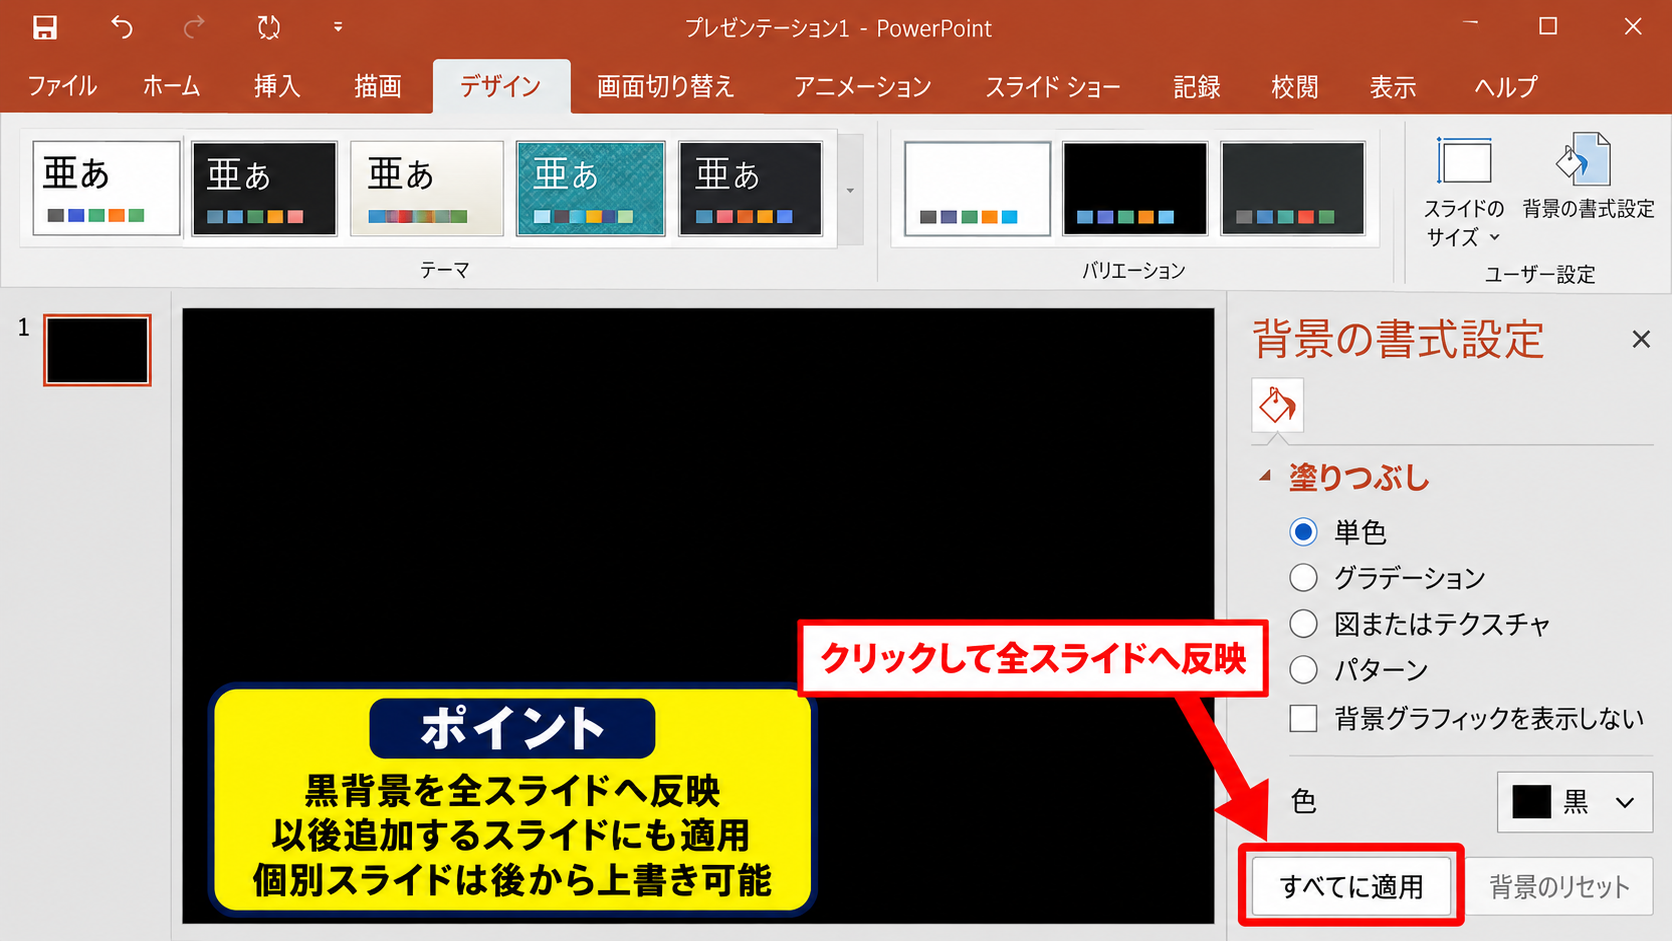Click the 背景のリセット button
The image size is (1672, 941).
[x=1559, y=886]
